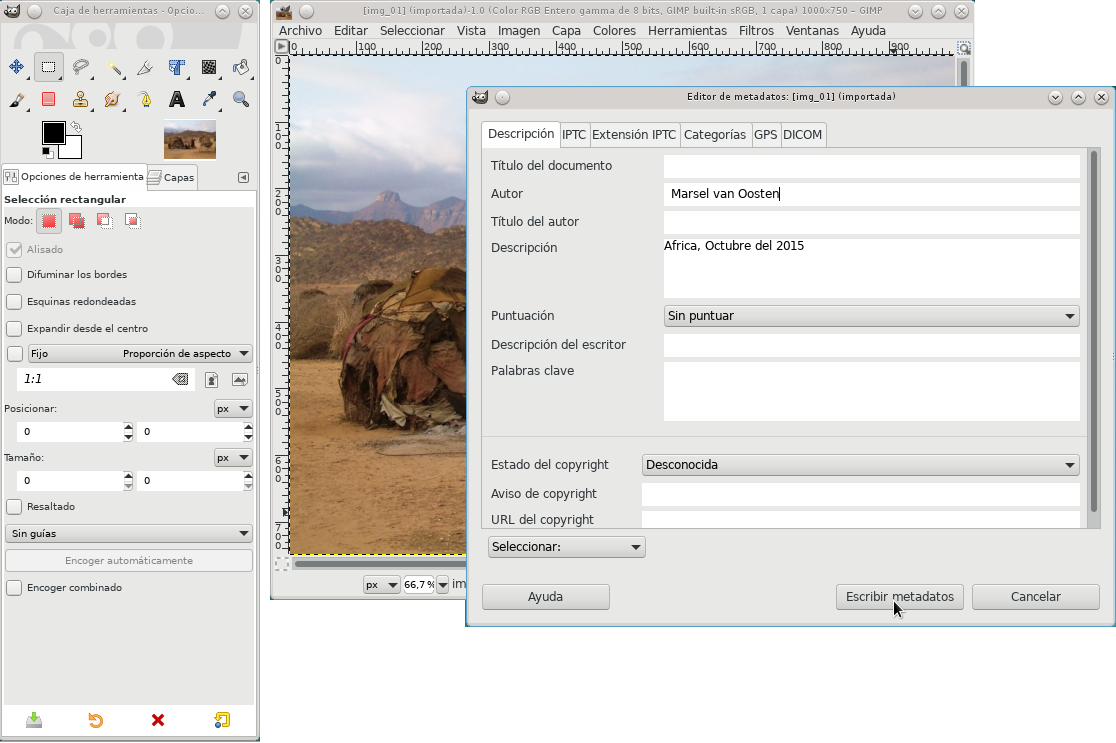Select the Zoom magnifier tool
Viewport: 1116px width, 743px height.
pos(241,100)
